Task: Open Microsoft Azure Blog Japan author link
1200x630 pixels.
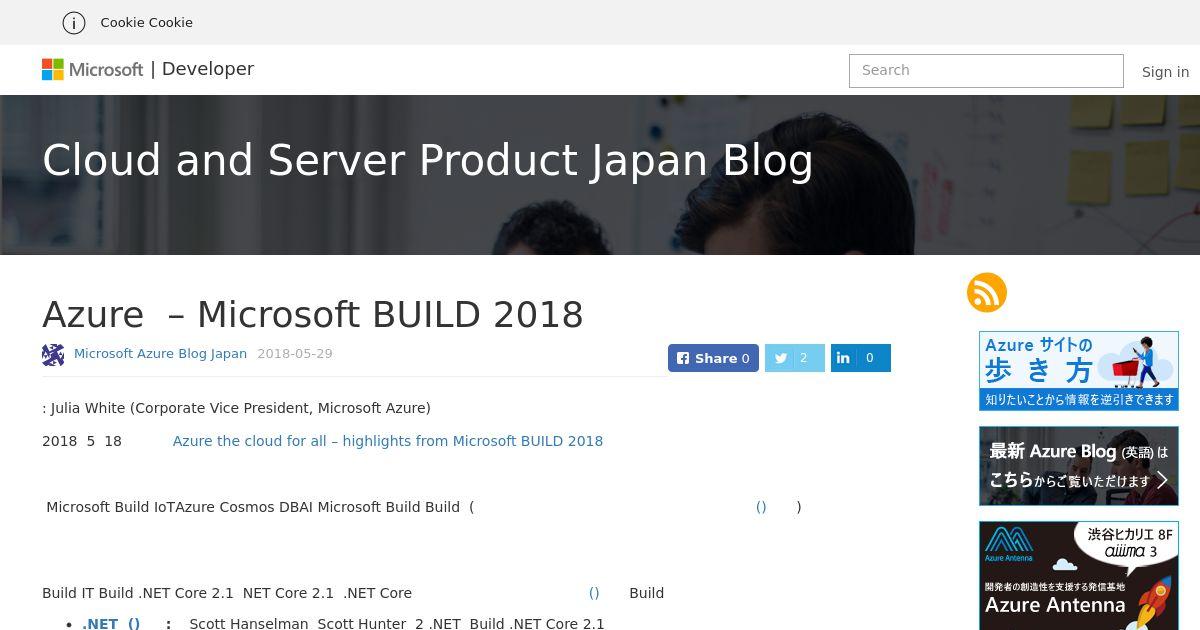Action: [x=160, y=354]
